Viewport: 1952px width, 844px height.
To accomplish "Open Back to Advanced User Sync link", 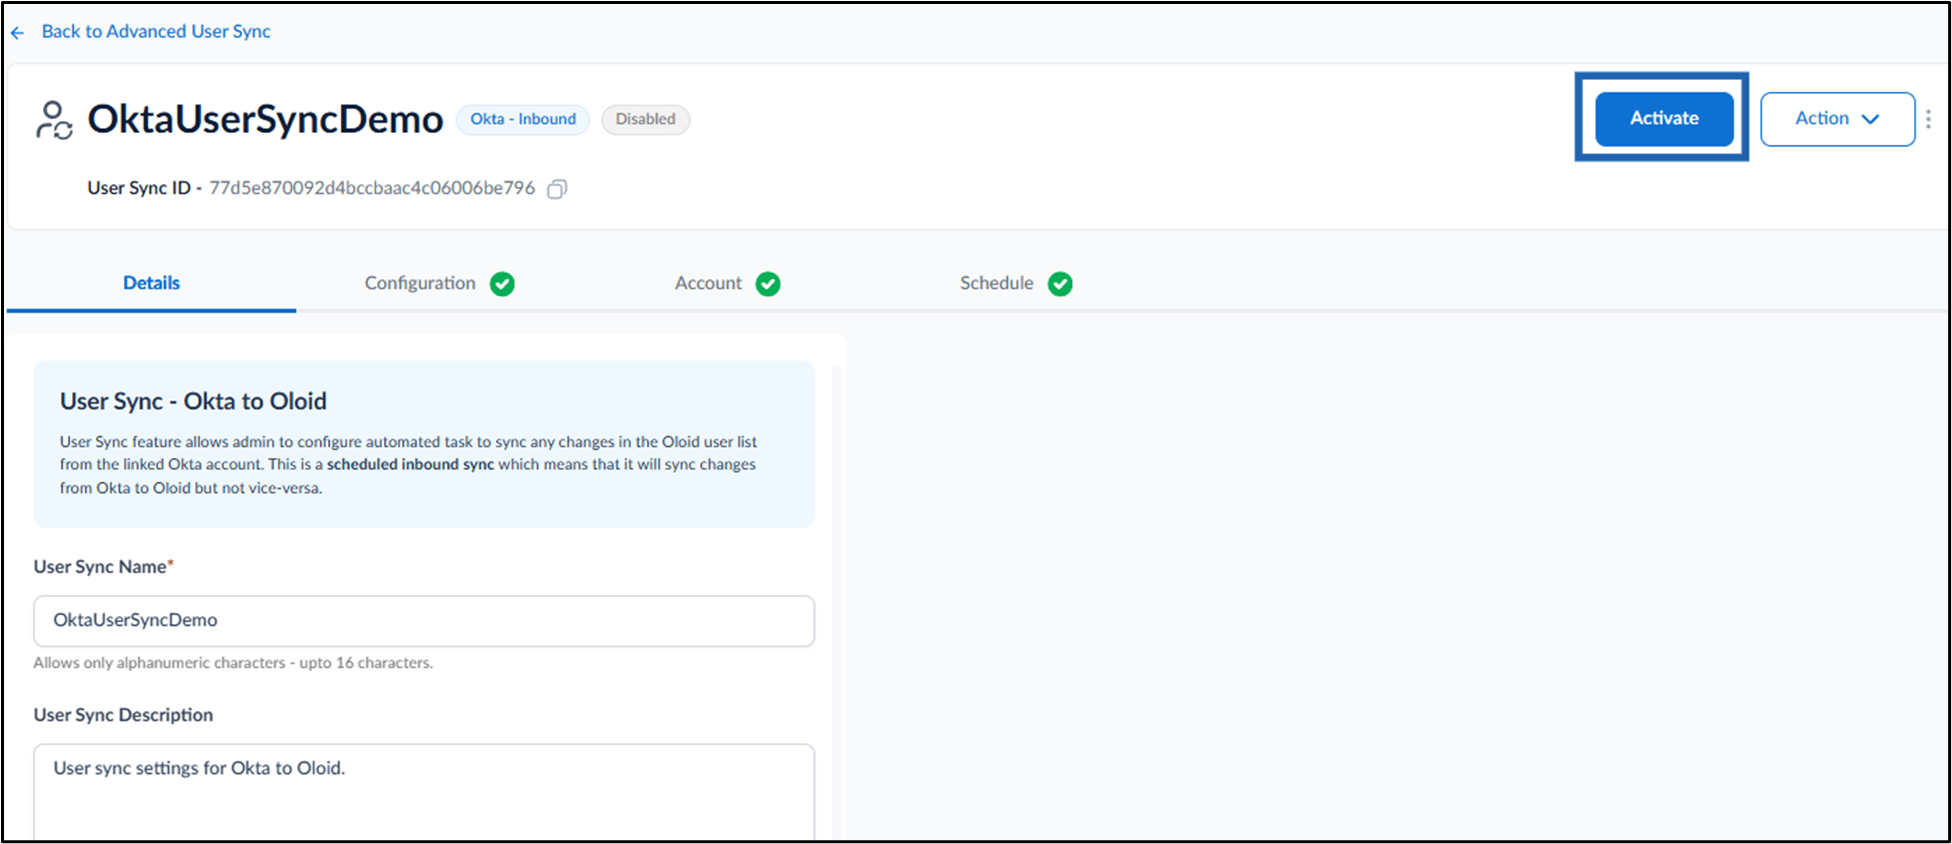I will coord(156,31).
